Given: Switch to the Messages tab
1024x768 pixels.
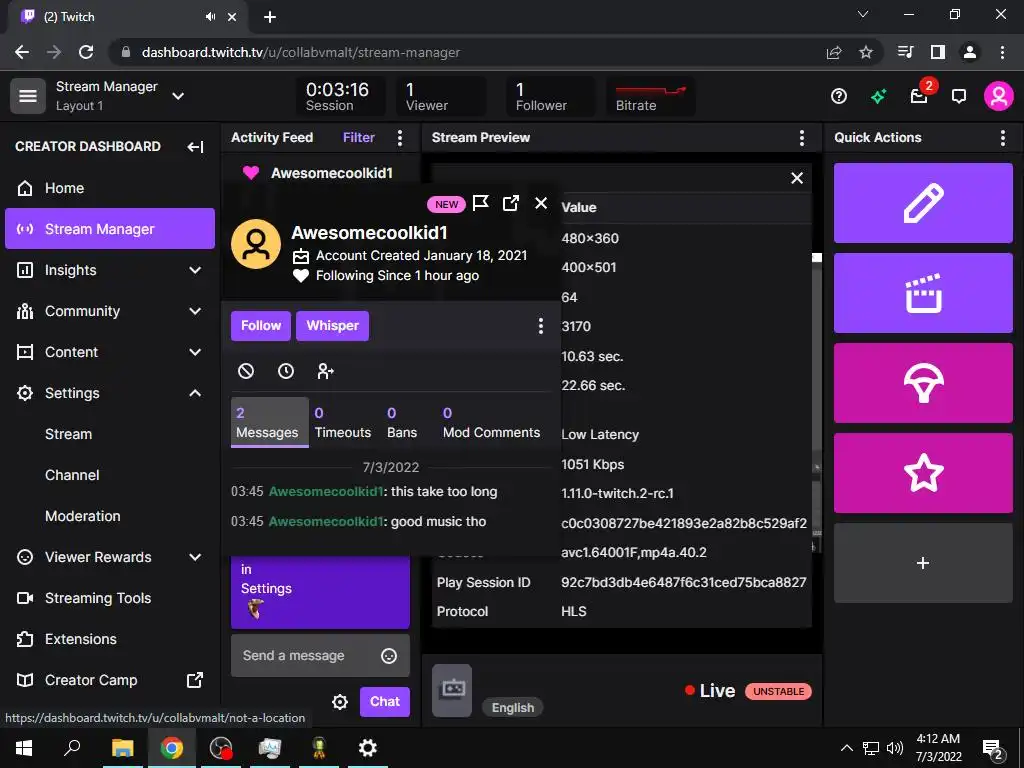Looking at the screenshot, I should click(x=268, y=423).
